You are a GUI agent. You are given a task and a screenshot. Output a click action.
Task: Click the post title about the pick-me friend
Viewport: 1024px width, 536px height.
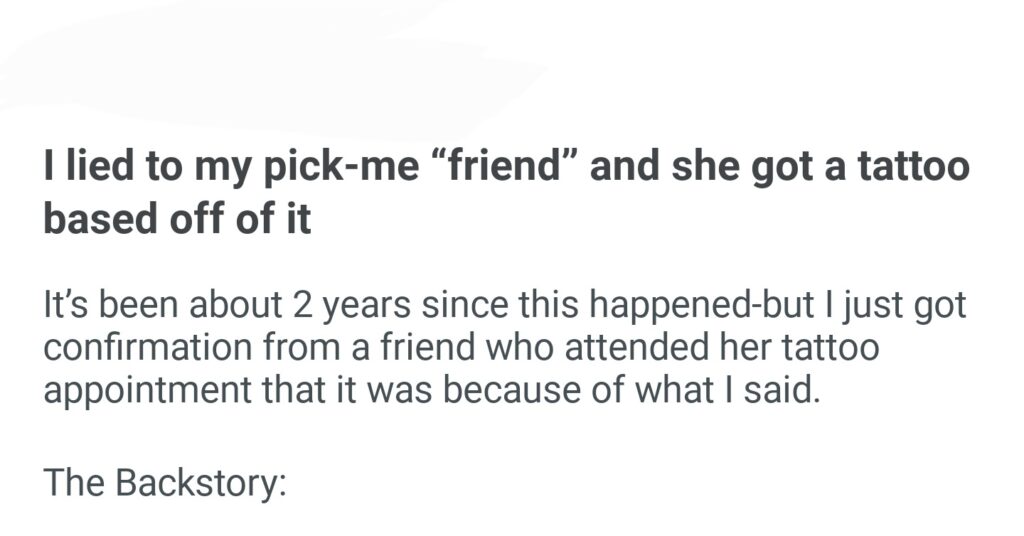(x=505, y=192)
